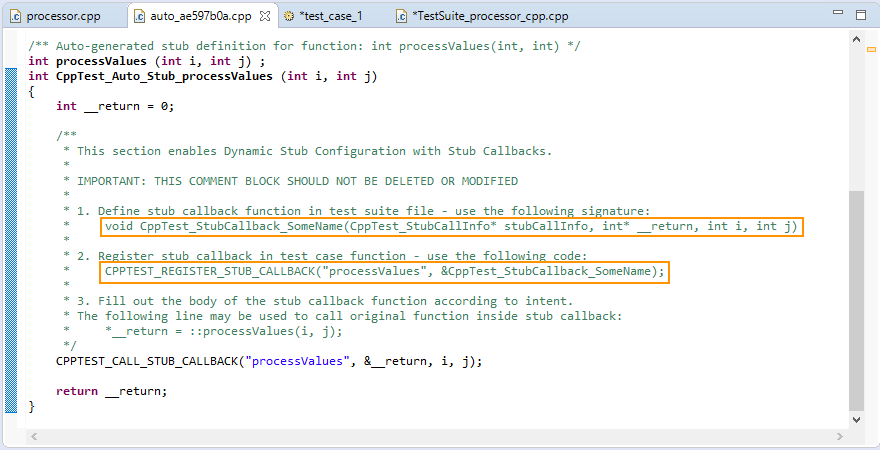
Task: Click the TestSuite_processor_cpp.cpp file icon
Action: [401, 16]
